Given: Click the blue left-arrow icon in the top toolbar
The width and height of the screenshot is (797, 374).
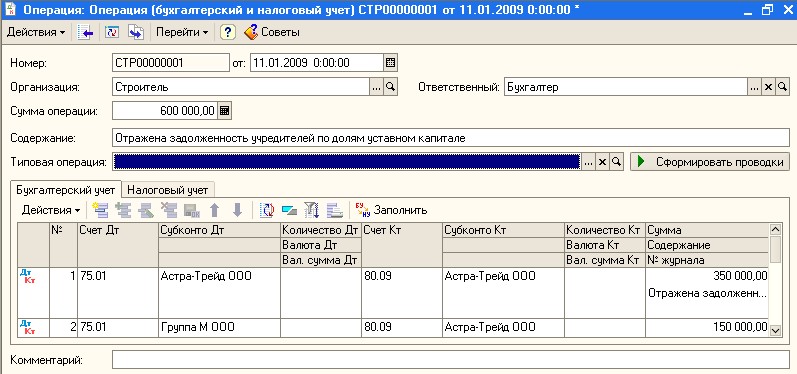Looking at the screenshot, I should pos(85,33).
